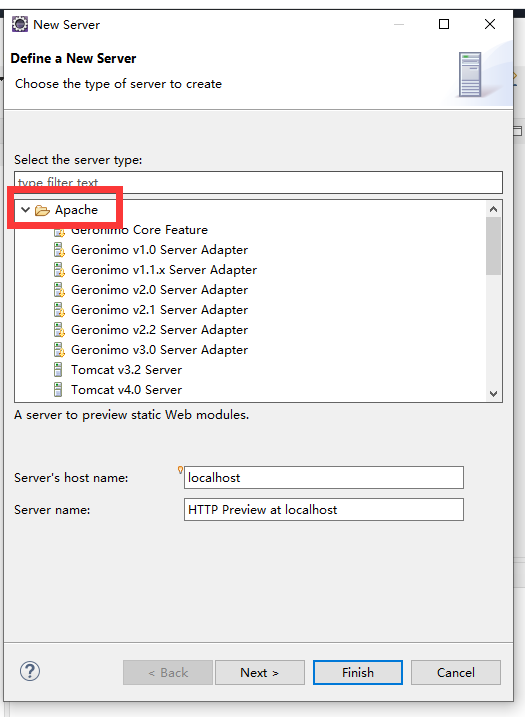
Task: Click Tomcat v4.0 Server icon
Action: click(58, 390)
